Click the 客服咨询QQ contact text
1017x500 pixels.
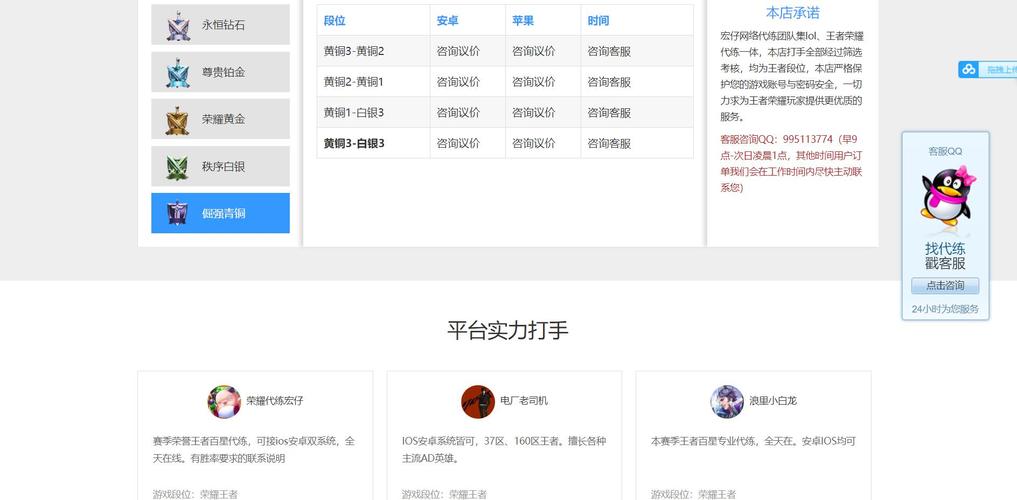click(x=791, y=163)
